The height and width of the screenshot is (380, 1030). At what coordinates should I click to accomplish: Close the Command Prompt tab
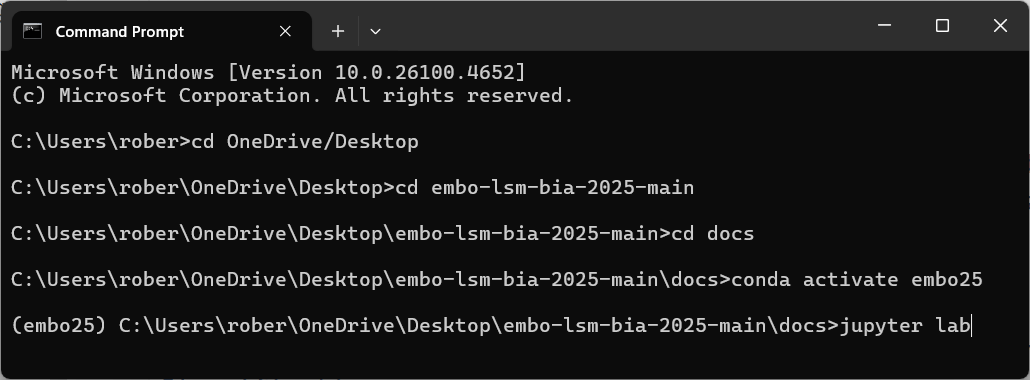[x=285, y=31]
